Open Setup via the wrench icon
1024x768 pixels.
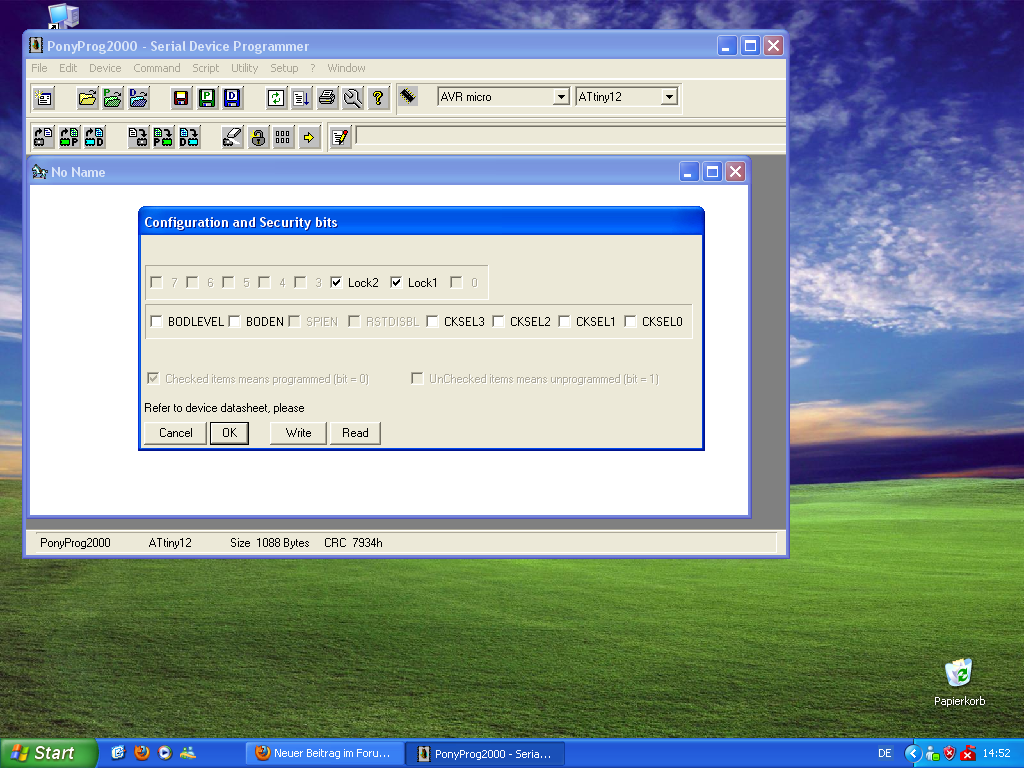(352, 98)
